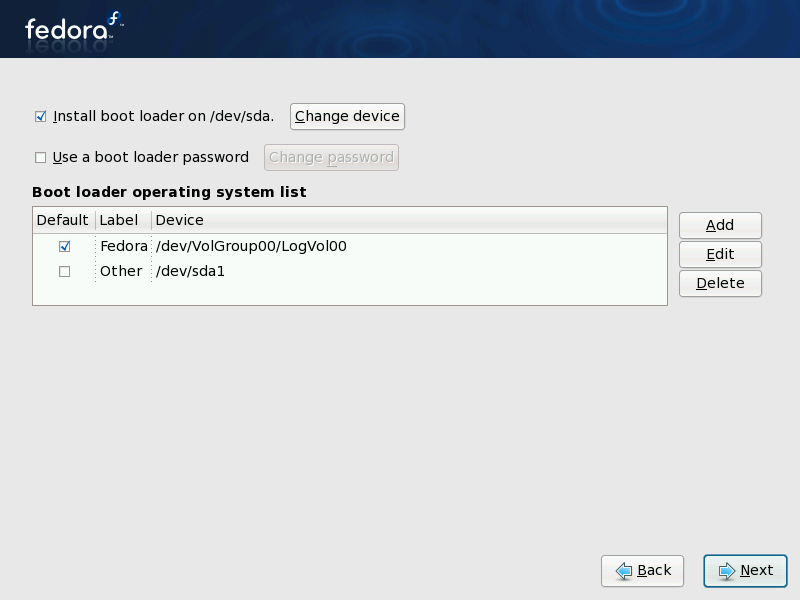This screenshot has width=800, height=600.
Task: Enable Use a boot loader password
Action: point(40,158)
